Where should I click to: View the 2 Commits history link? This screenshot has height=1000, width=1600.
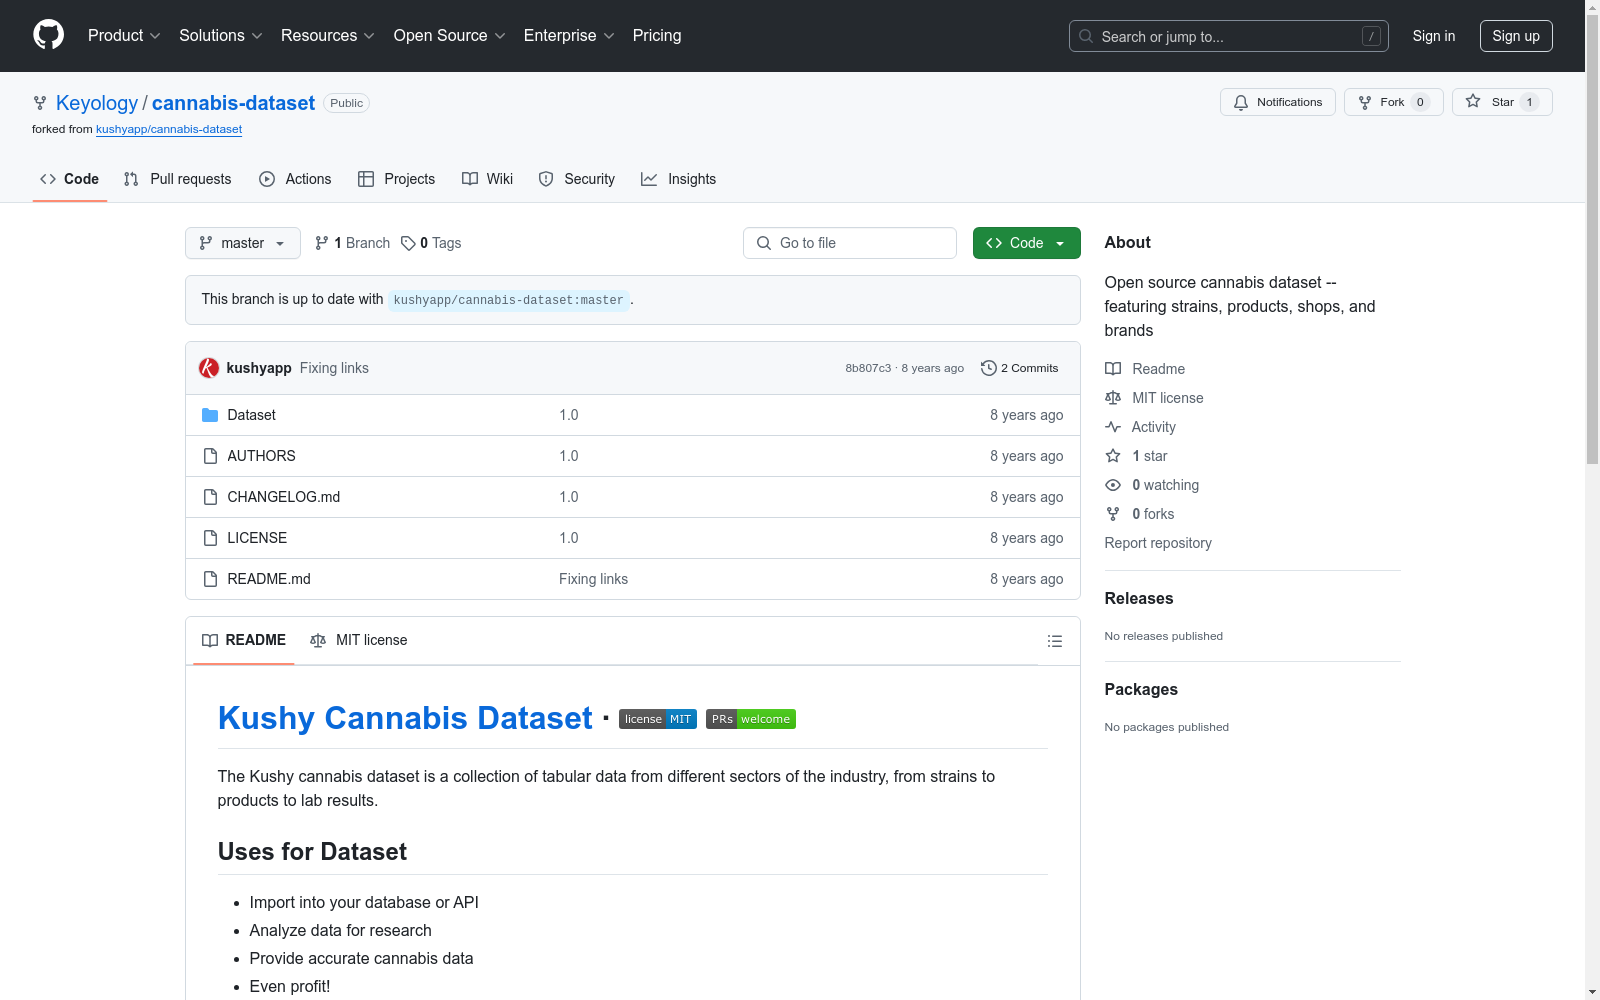1020,368
